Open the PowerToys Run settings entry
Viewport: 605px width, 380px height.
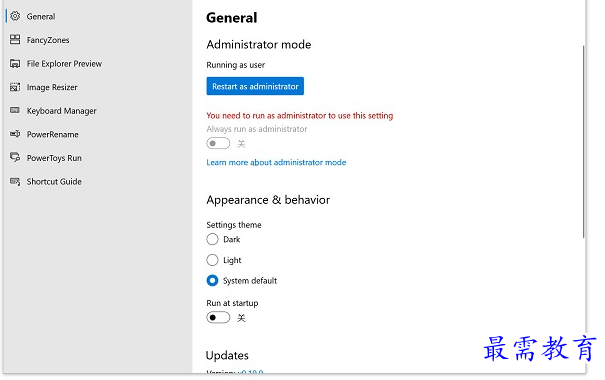pos(54,158)
